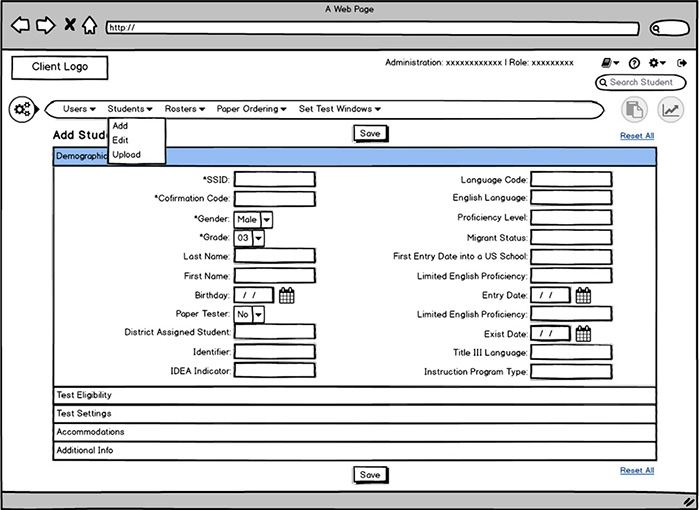Click the browser search box with magnifier
The height and width of the screenshot is (510, 700).
[669, 29]
